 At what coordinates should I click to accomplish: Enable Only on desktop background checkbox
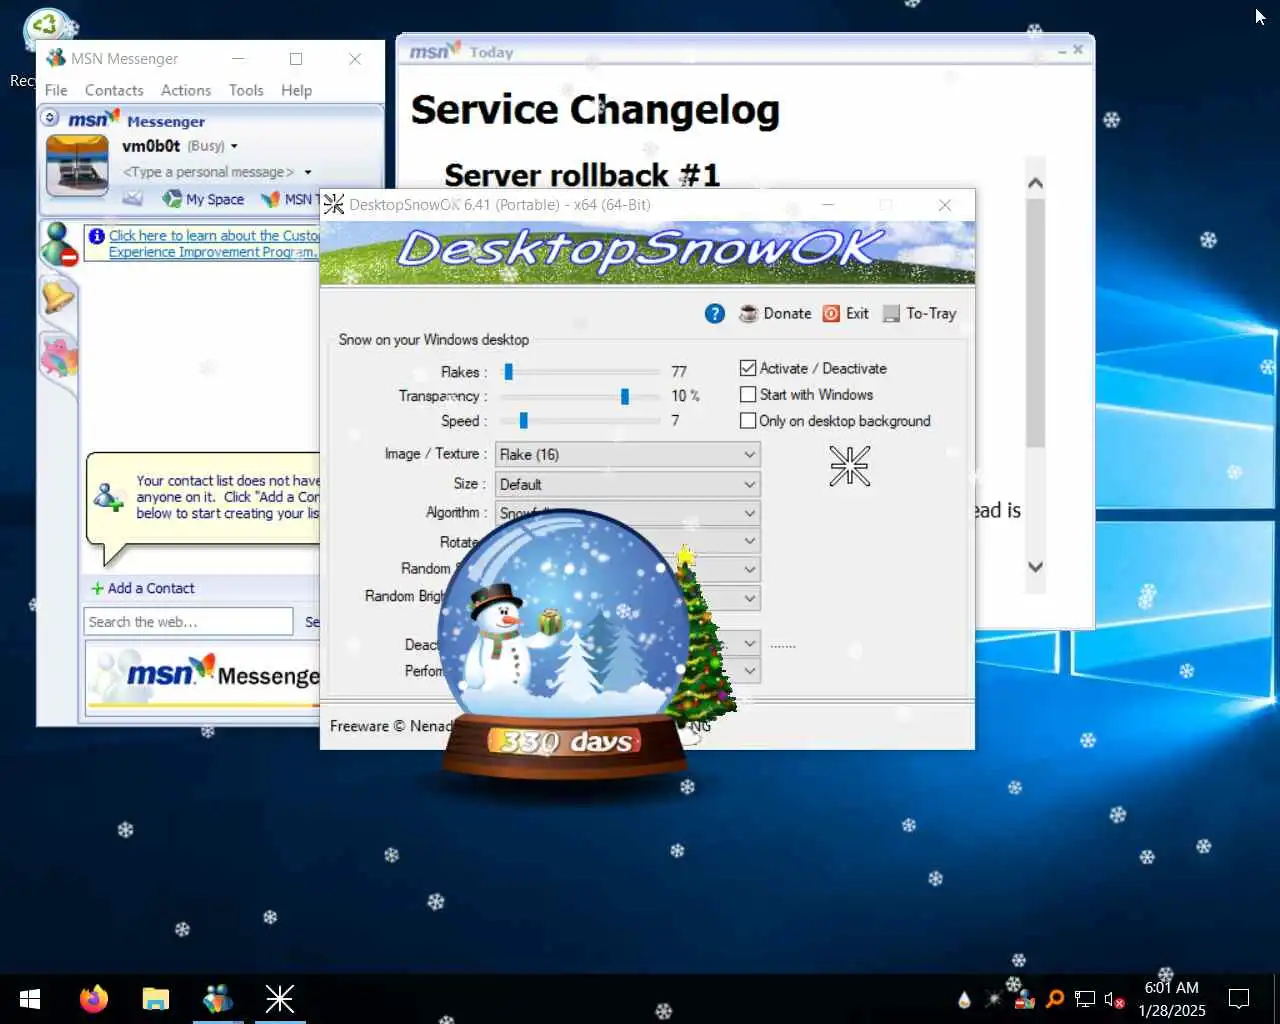748,421
